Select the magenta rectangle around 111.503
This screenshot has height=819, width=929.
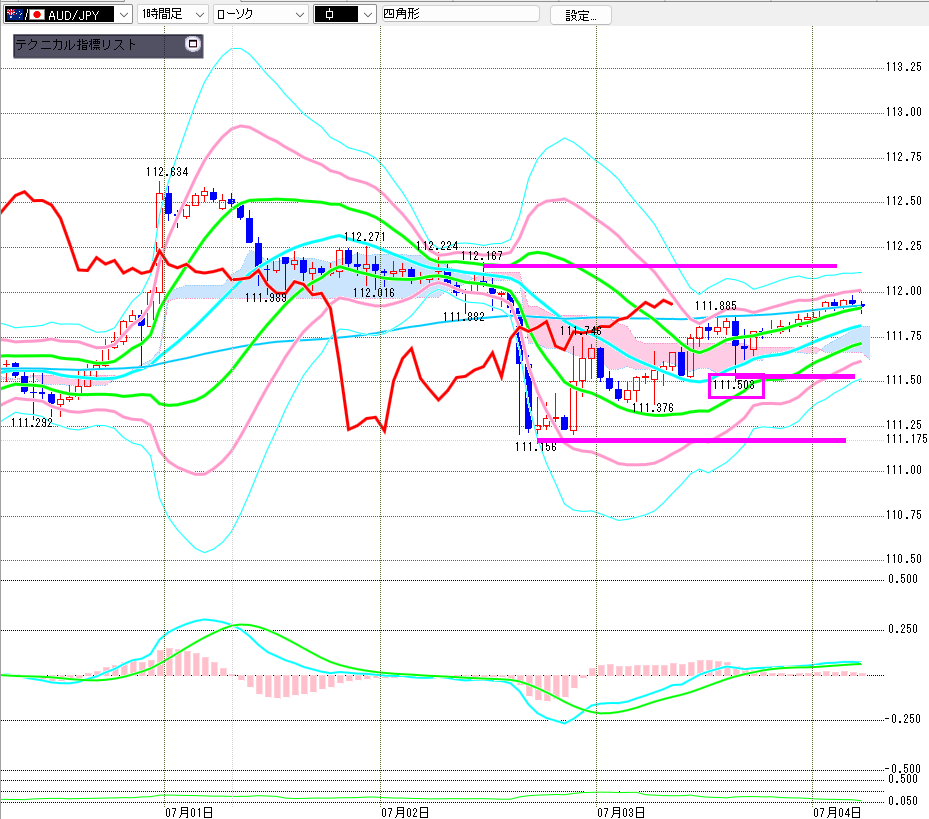(x=736, y=386)
